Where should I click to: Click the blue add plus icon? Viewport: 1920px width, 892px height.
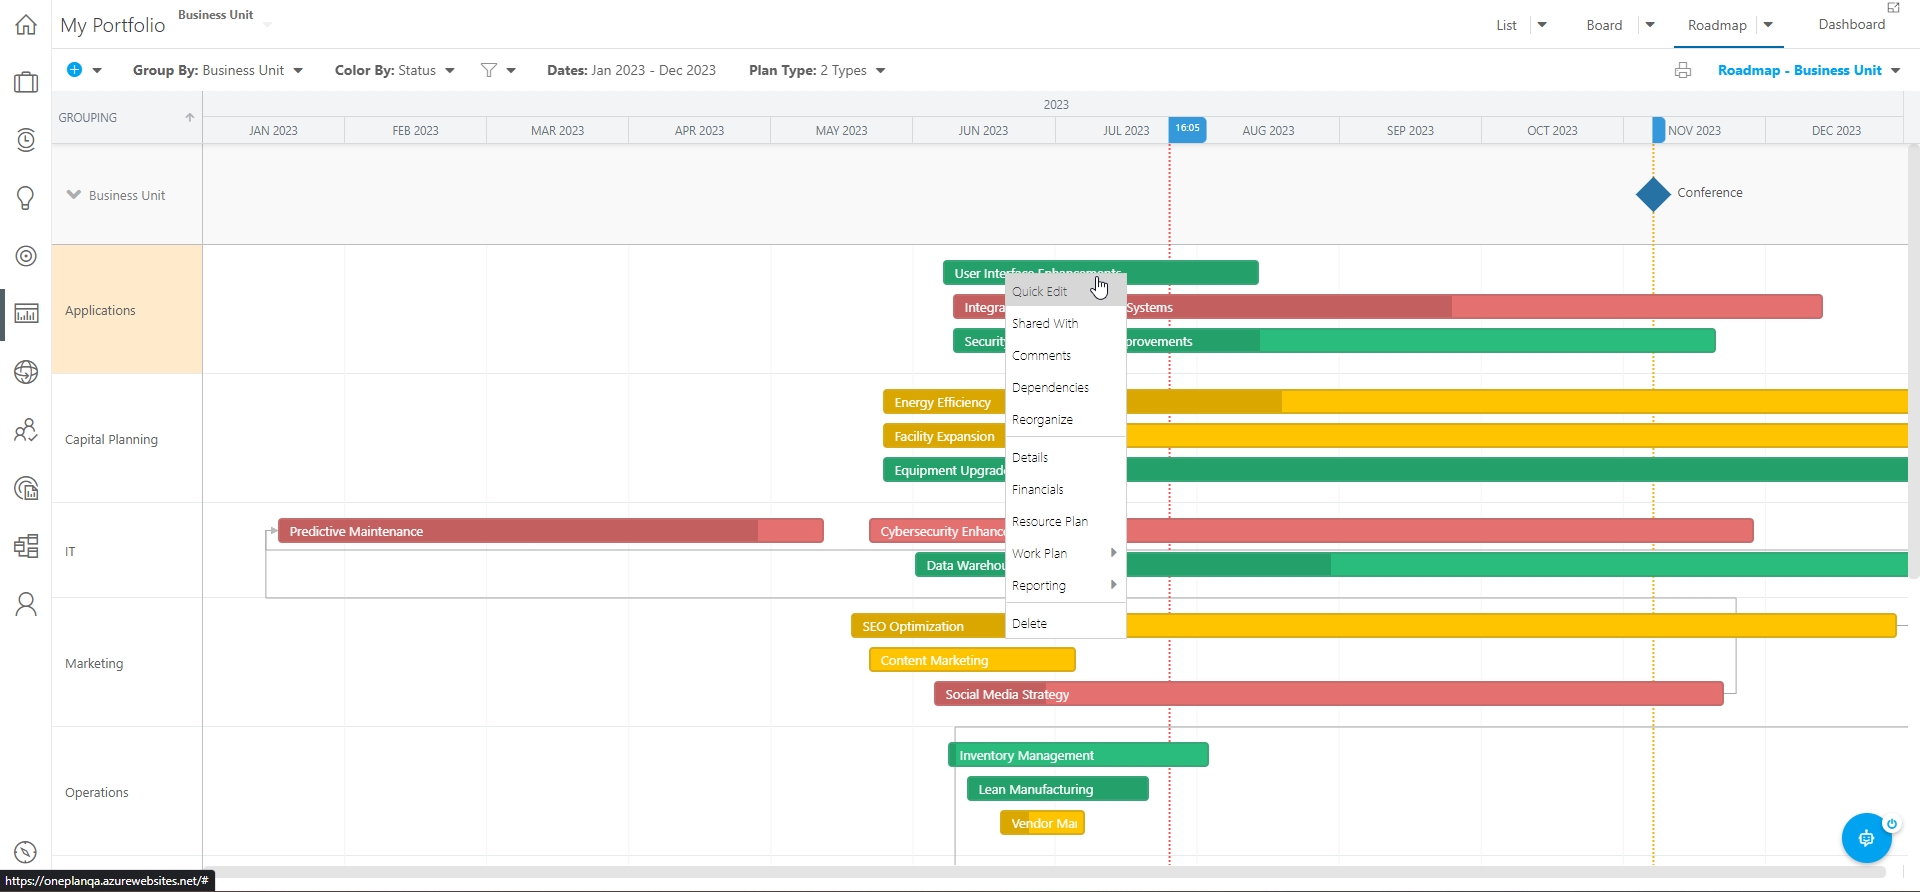pyautogui.click(x=74, y=70)
